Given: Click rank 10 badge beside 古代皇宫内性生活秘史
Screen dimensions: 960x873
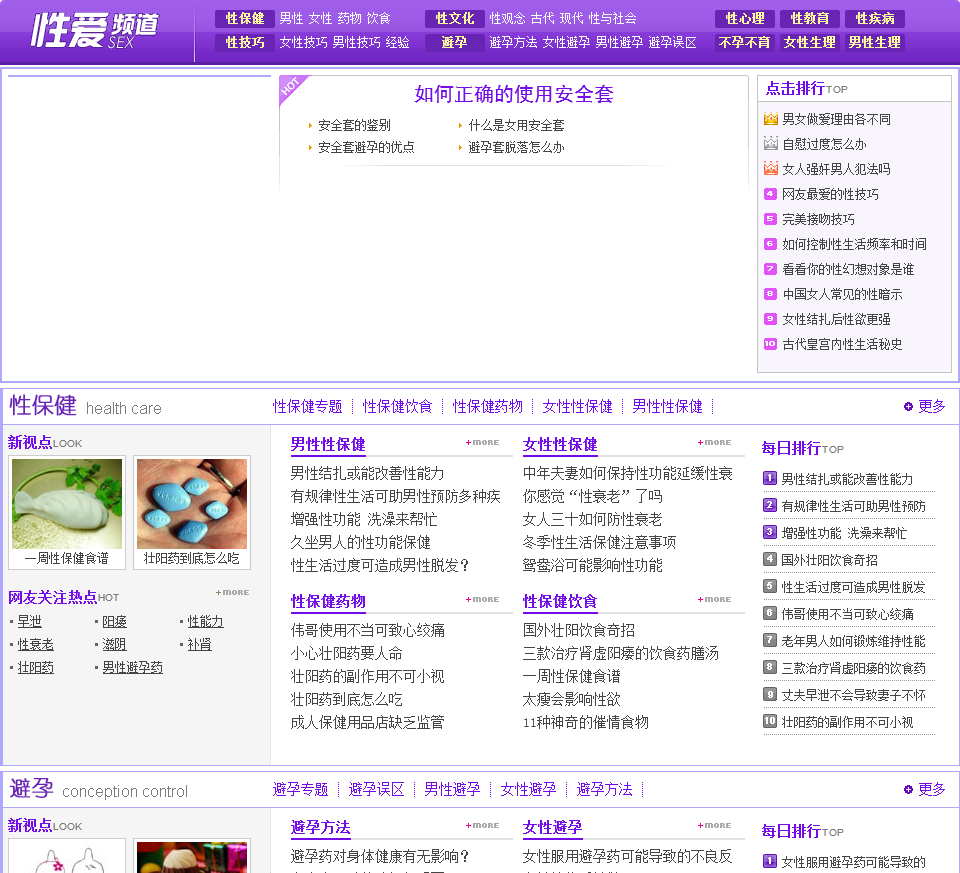Looking at the screenshot, I should point(770,344).
